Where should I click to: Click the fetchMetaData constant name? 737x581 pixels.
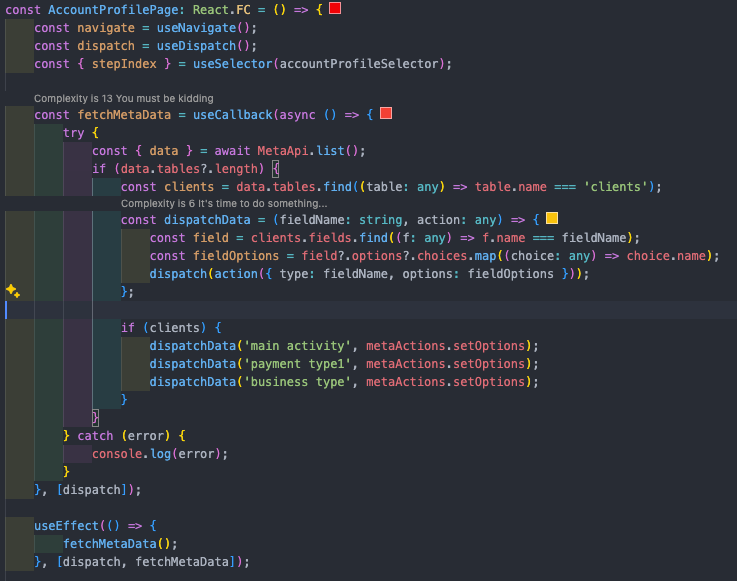tap(124, 115)
